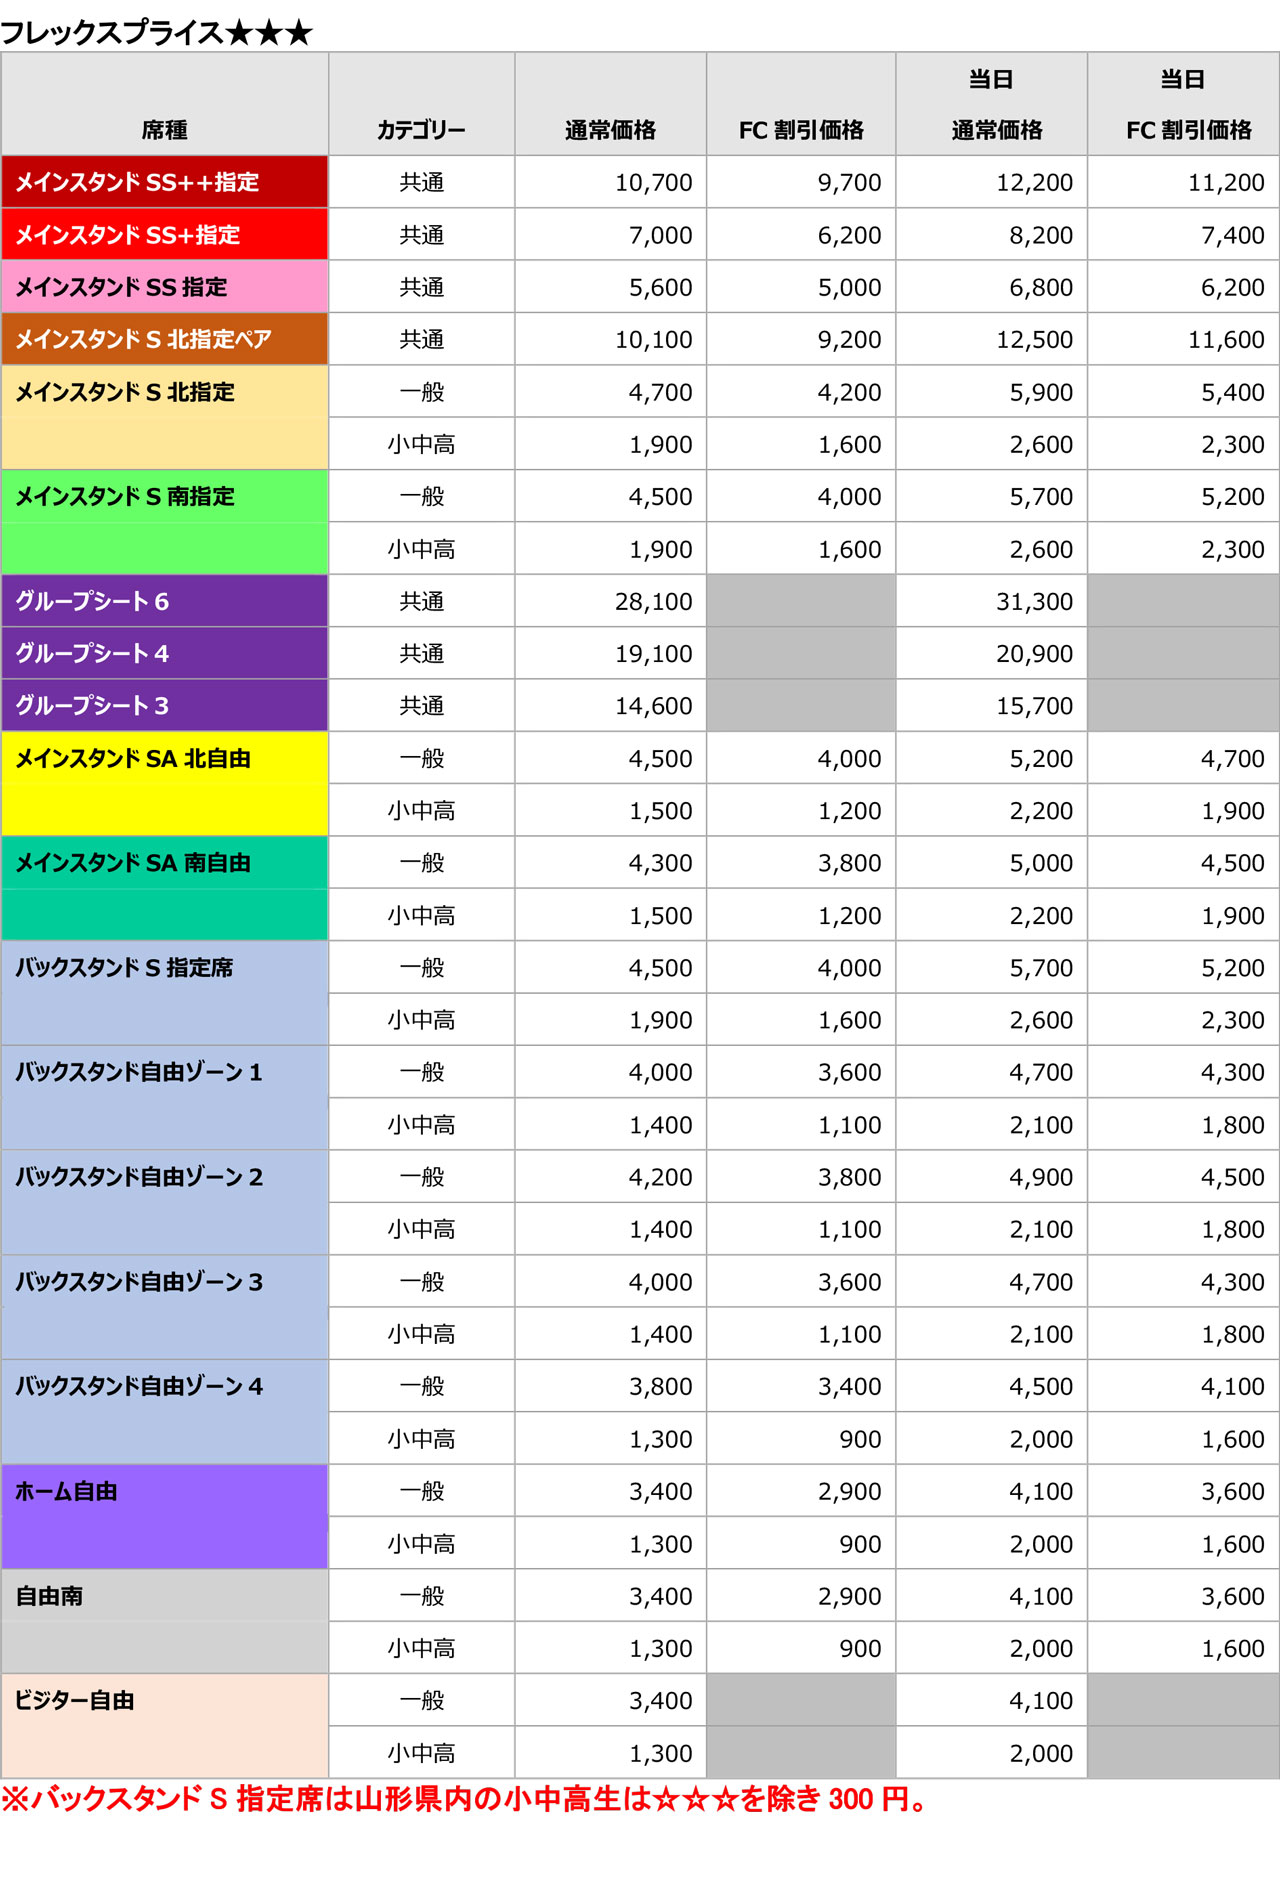The height and width of the screenshot is (1888, 1280).
Task: Click the 19,100 price for グループシート4
Action: point(653,653)
